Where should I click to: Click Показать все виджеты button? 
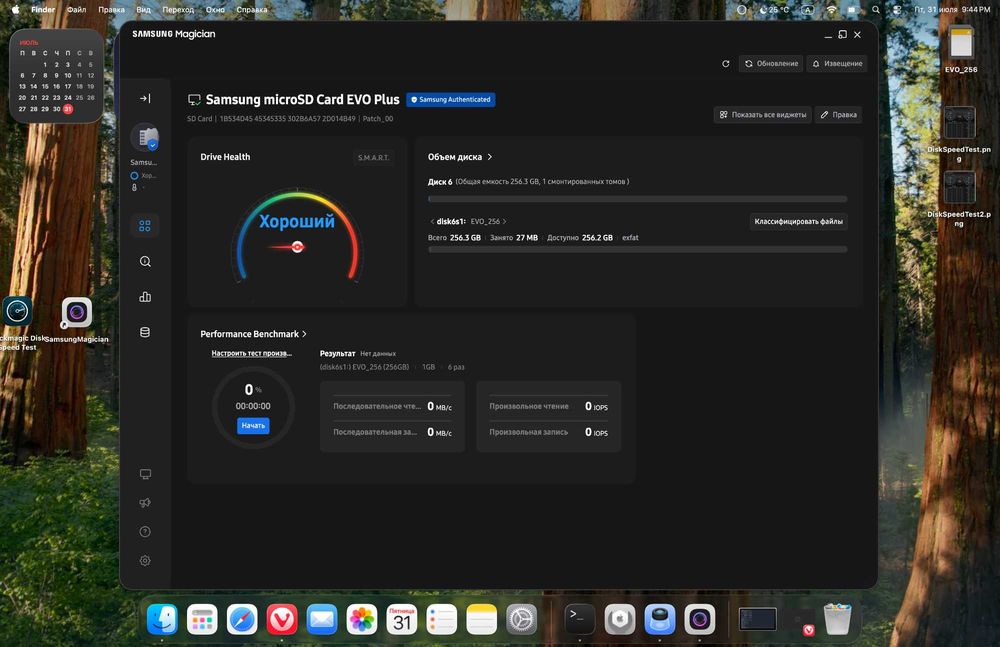[x=762, y=115]
